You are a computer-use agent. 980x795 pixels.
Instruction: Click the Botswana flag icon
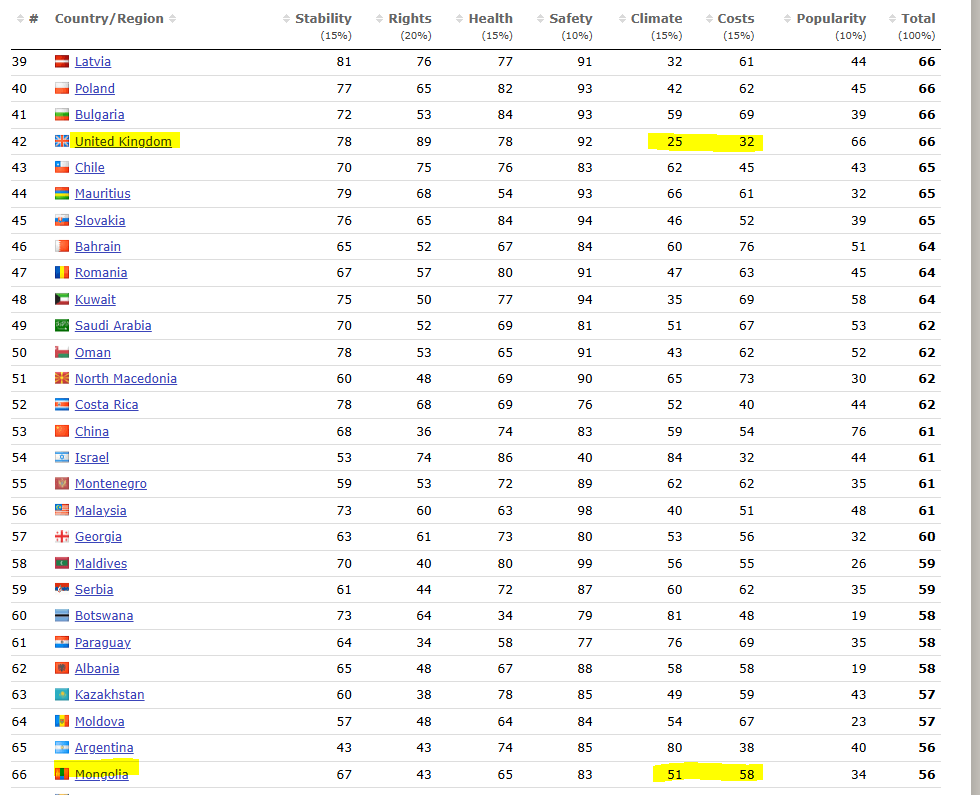62,616
